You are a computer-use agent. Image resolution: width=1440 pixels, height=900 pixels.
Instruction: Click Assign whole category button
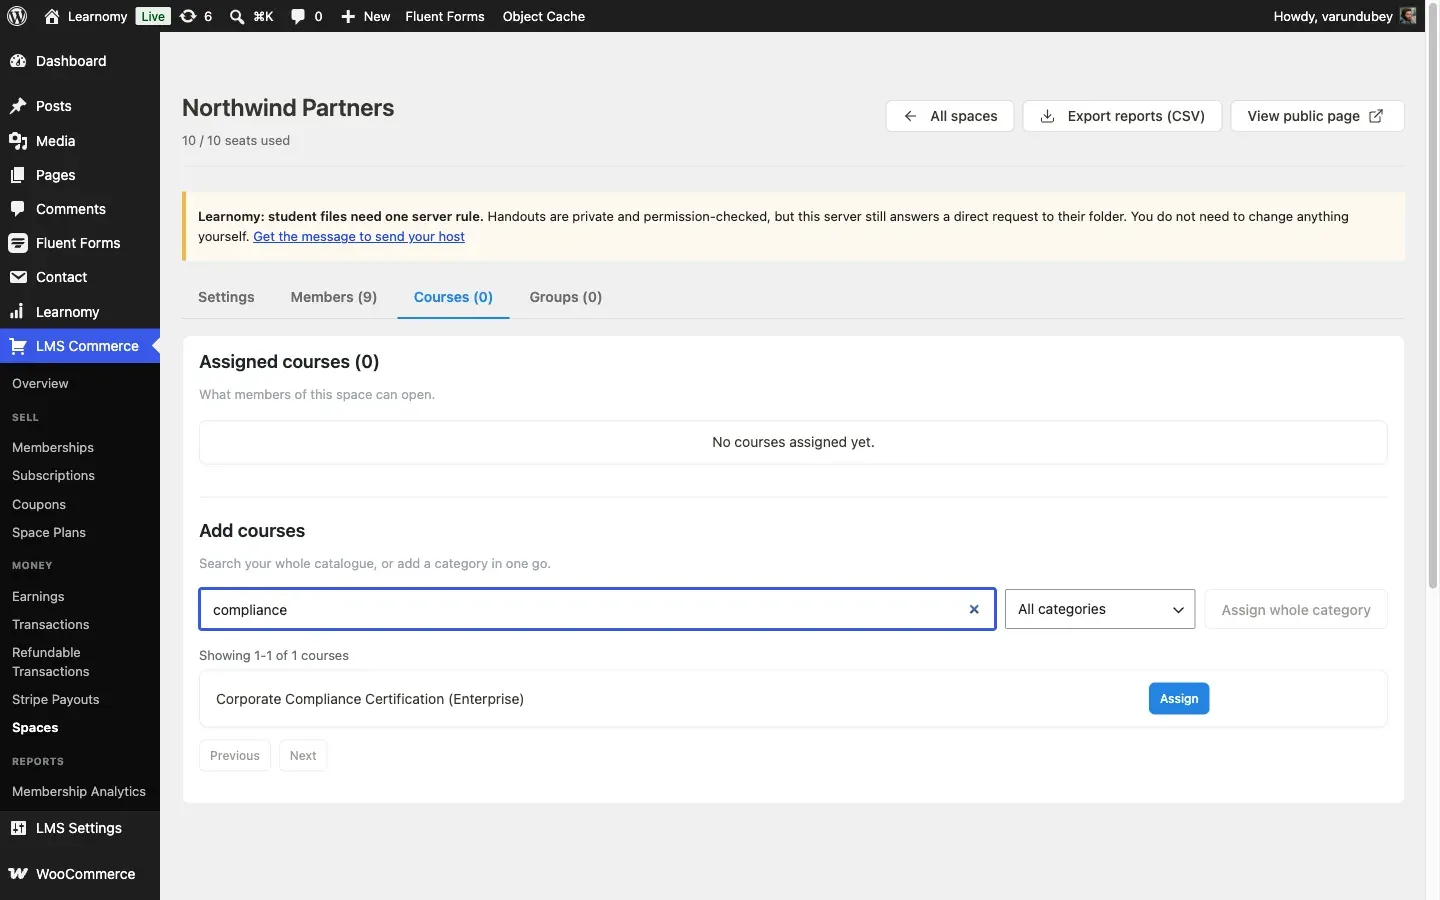tap(1296, 610)
